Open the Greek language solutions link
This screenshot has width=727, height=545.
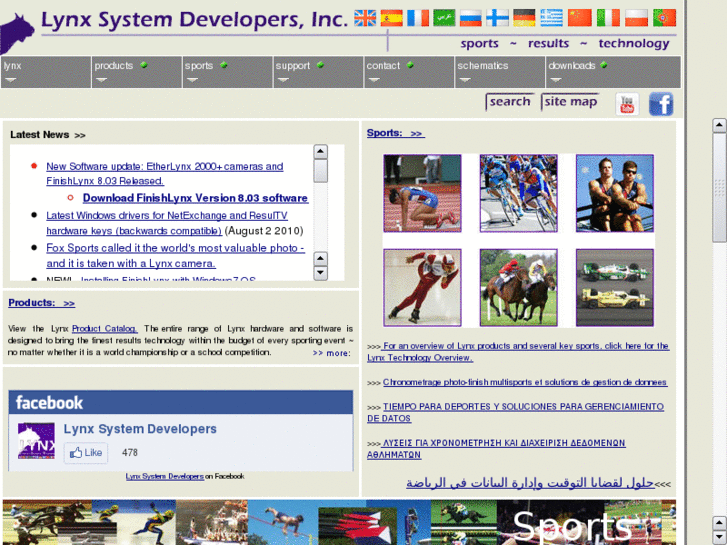coord(496,449)
